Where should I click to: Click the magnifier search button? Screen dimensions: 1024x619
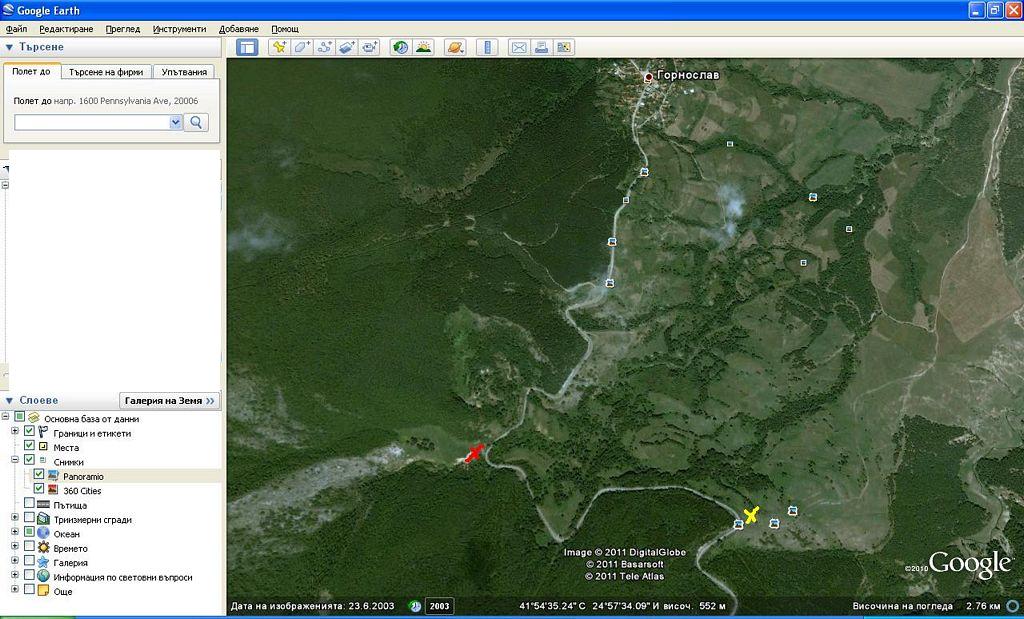point(196,122)
